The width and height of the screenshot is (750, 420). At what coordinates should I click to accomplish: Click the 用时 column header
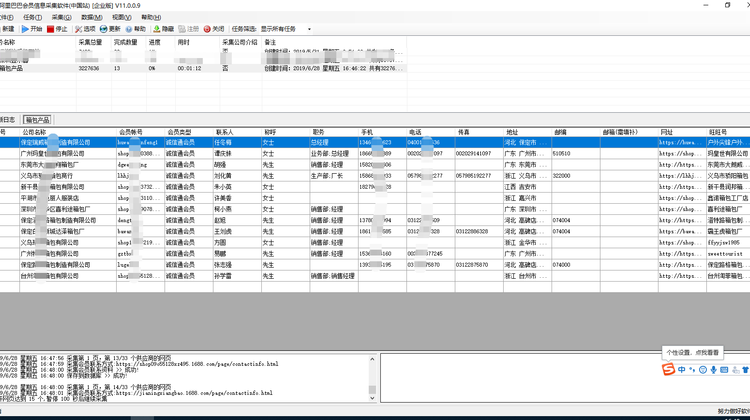[x=197, y=42]
